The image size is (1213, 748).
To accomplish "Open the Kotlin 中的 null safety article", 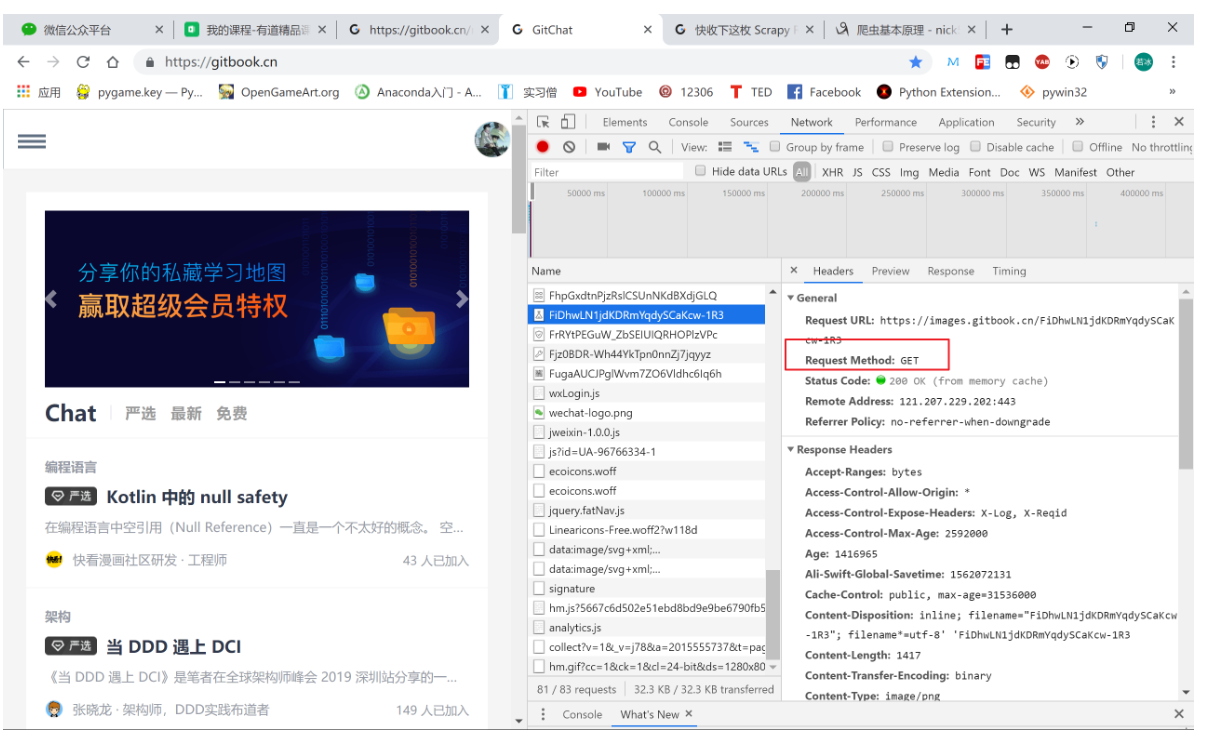I will point(197,497).
